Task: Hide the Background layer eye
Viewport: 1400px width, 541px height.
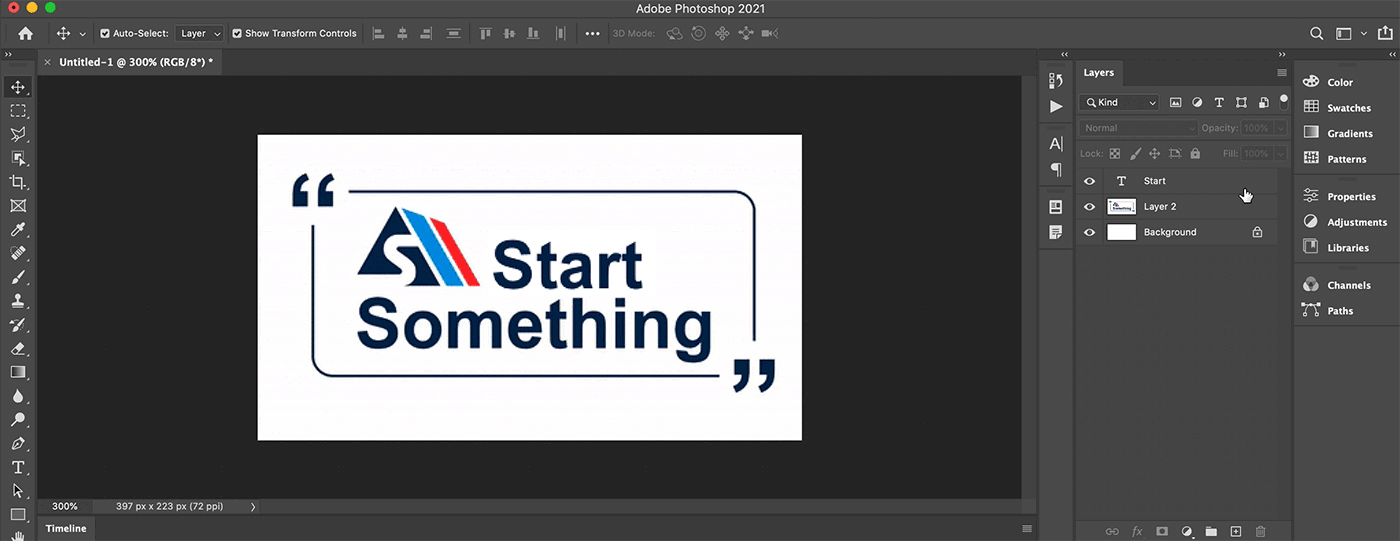Action: click(1090, 232)
